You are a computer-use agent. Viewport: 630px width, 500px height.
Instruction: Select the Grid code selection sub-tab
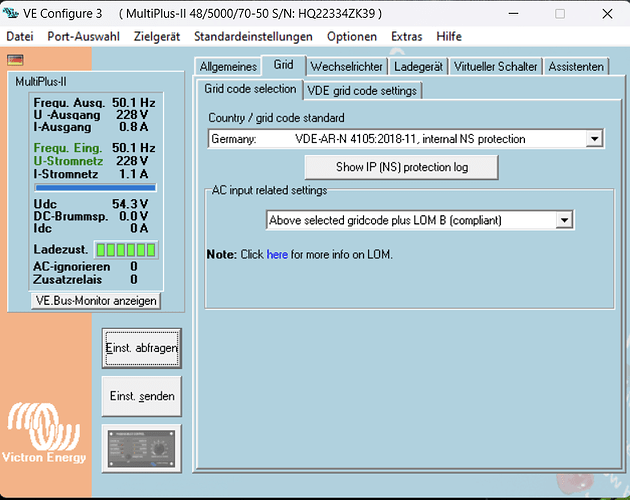[250, 89]
